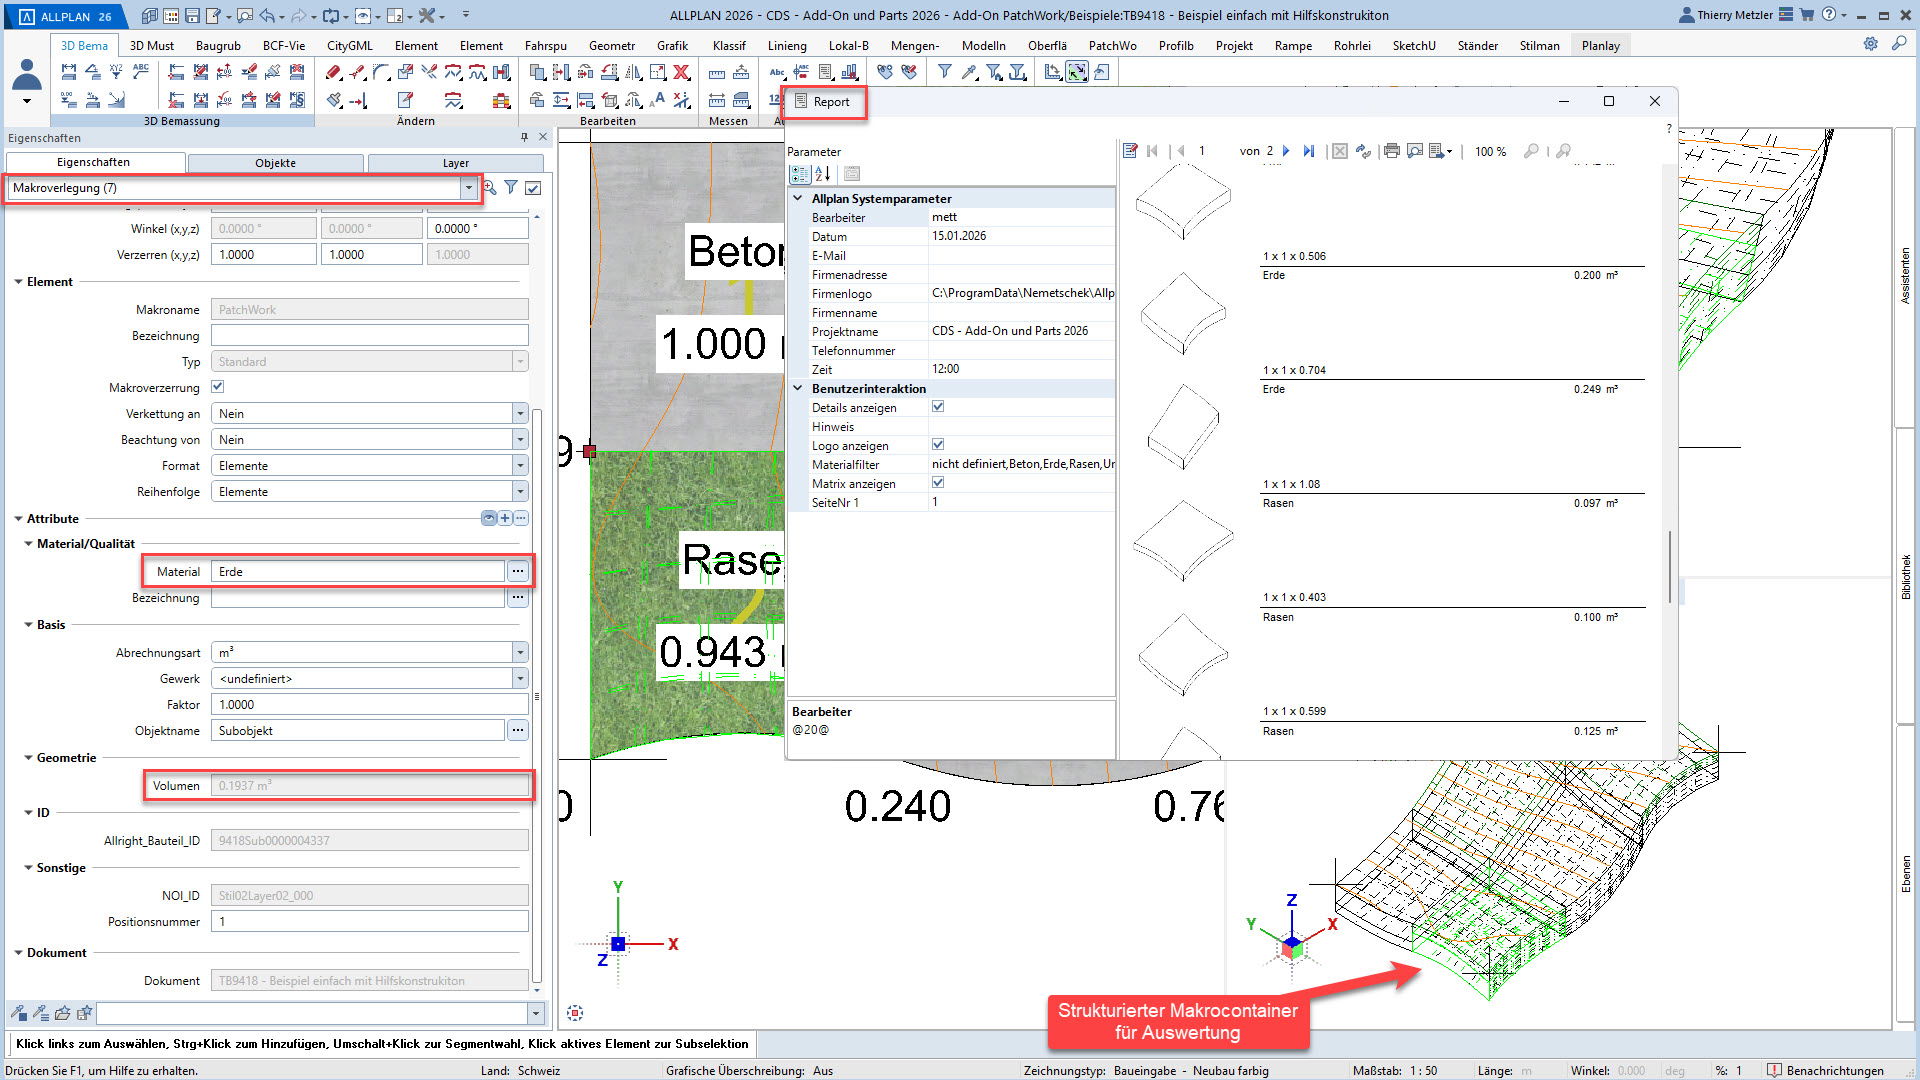Click the Objektname ellipsis button
The height and width of the screenshot is (1080, 1920).
[517, 731]
